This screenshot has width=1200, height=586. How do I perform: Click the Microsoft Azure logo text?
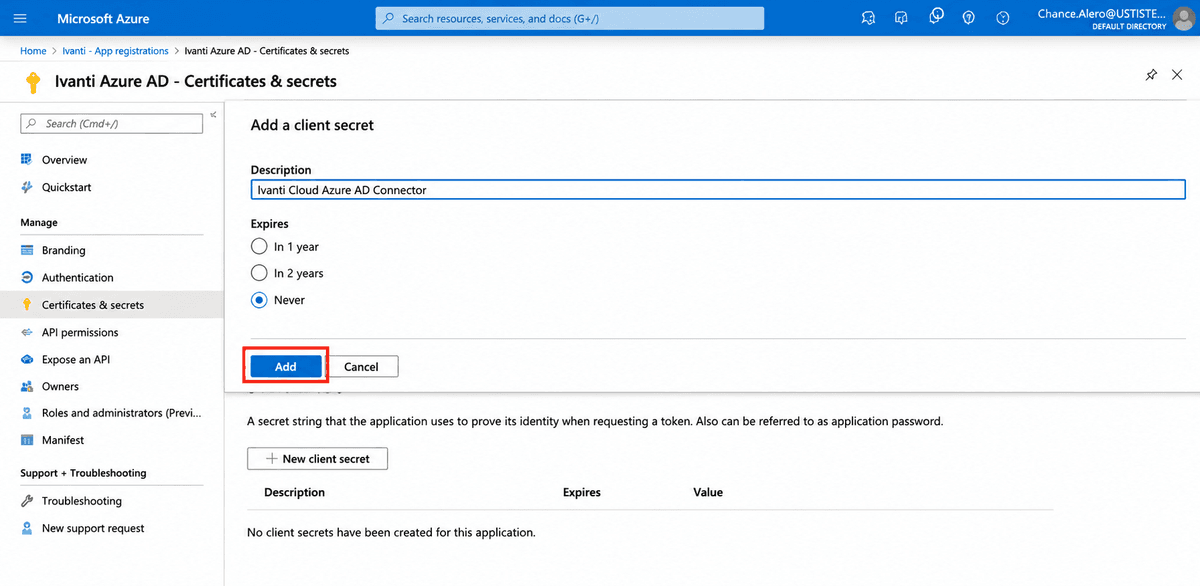pos(103,19)
